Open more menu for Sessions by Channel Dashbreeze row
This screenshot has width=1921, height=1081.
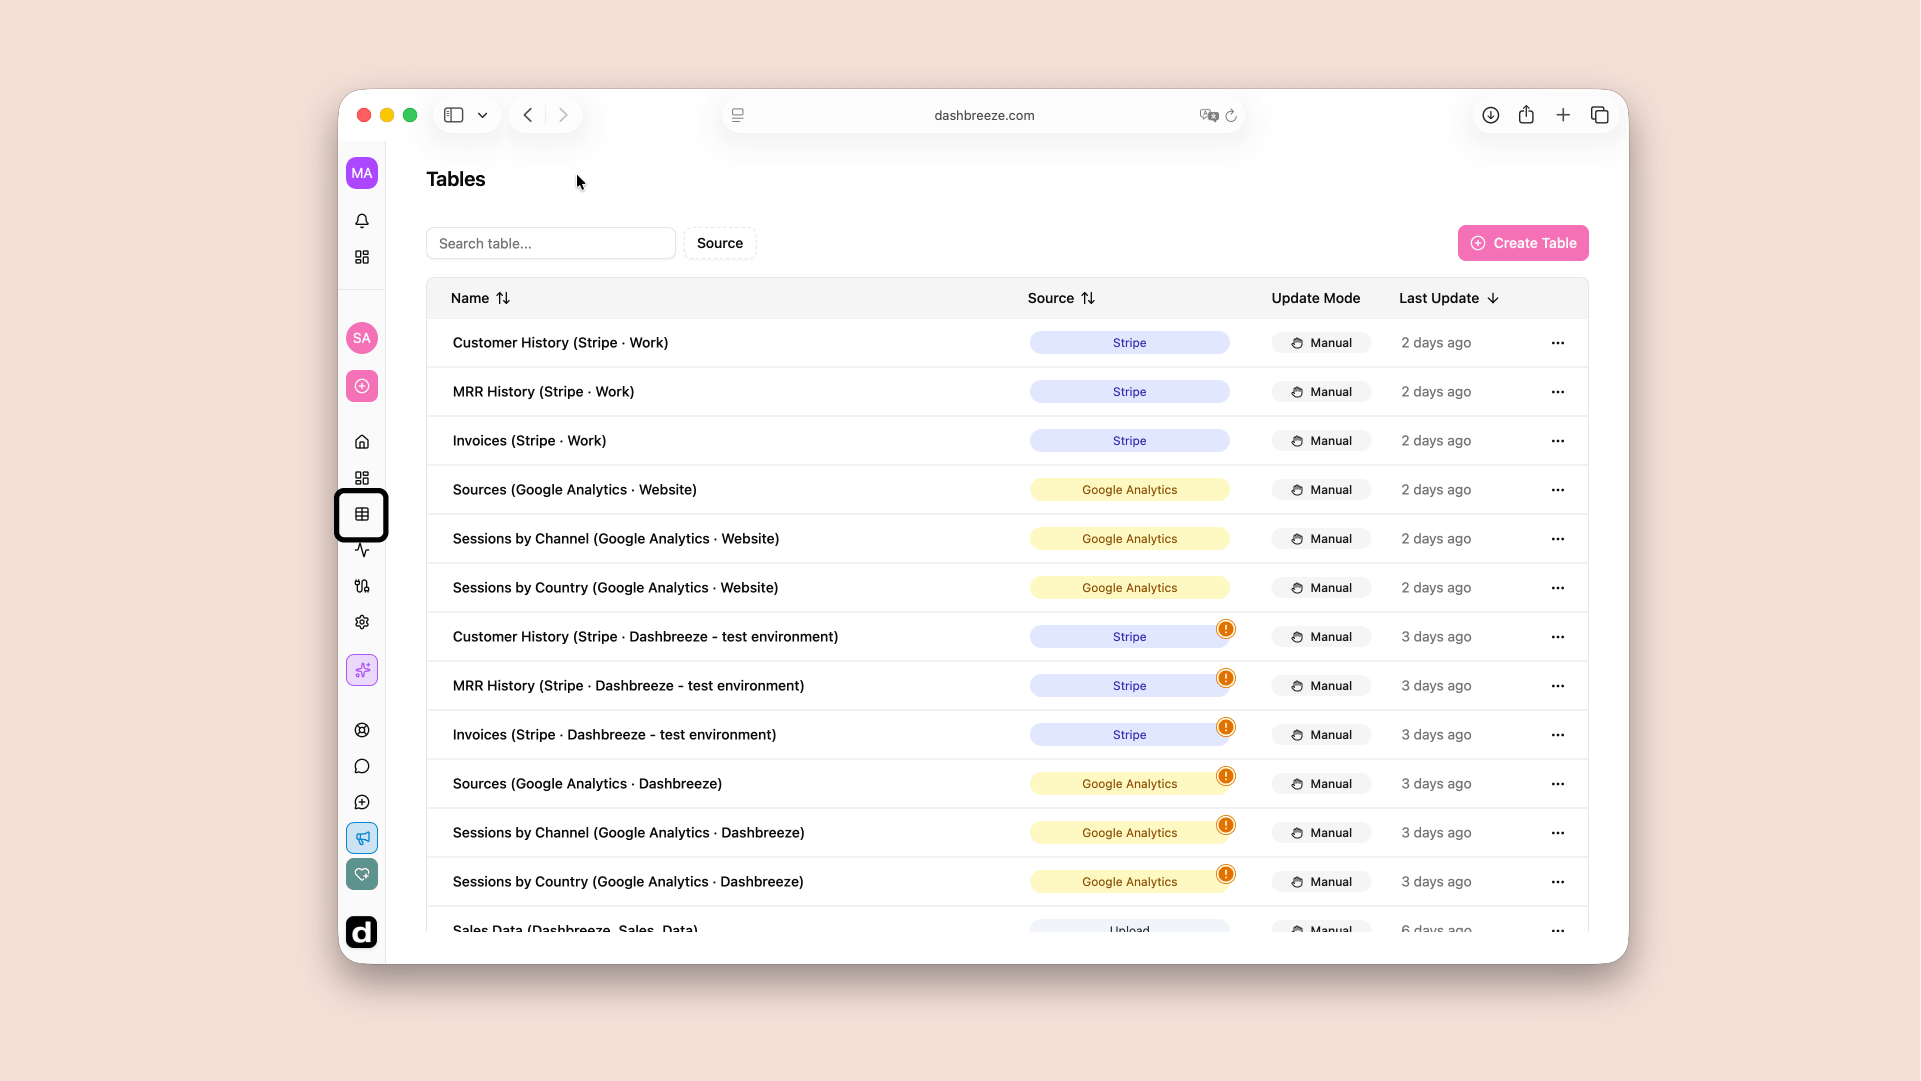click(1558, 833)
